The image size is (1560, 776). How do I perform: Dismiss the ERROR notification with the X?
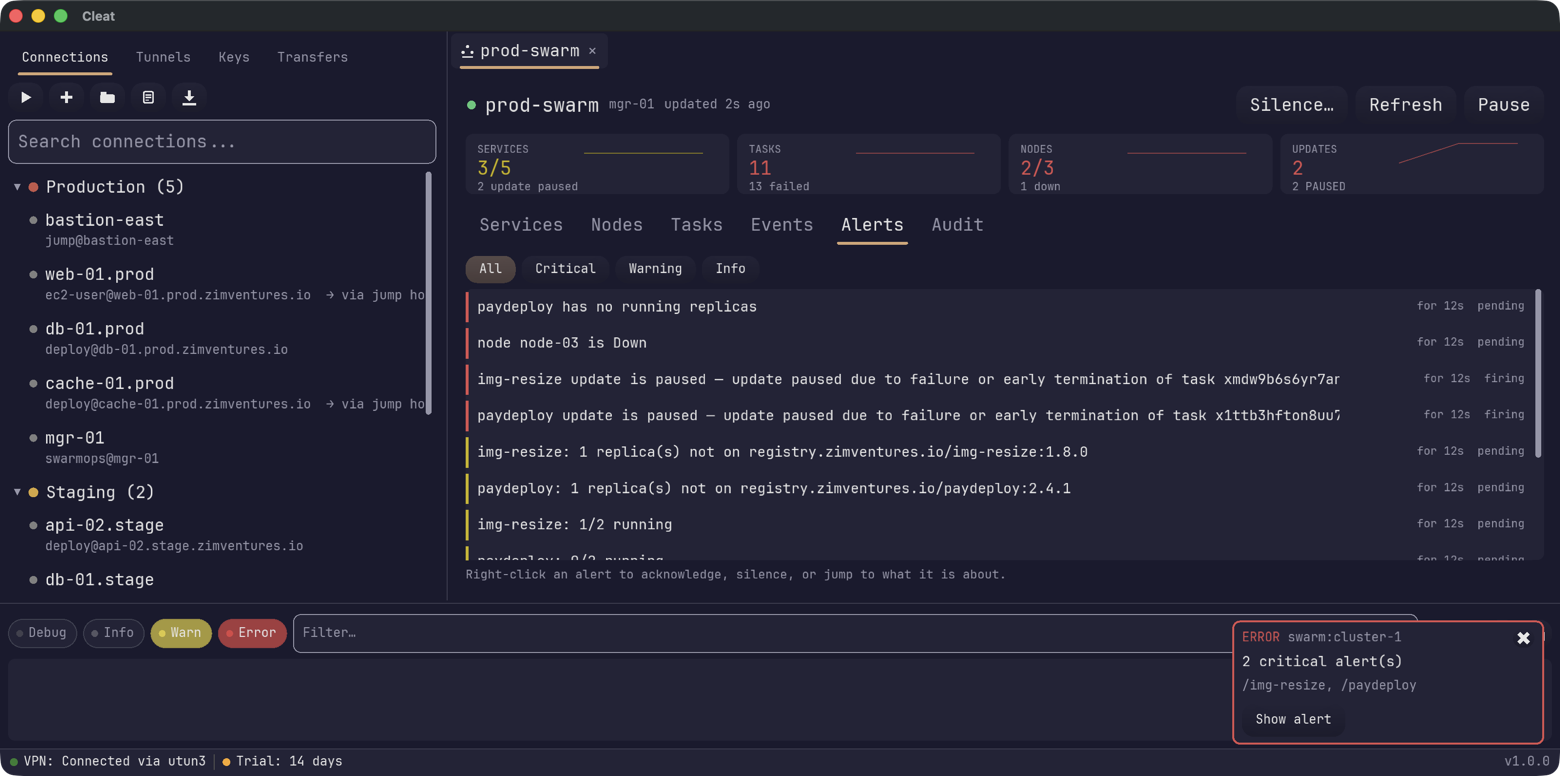1523,638
